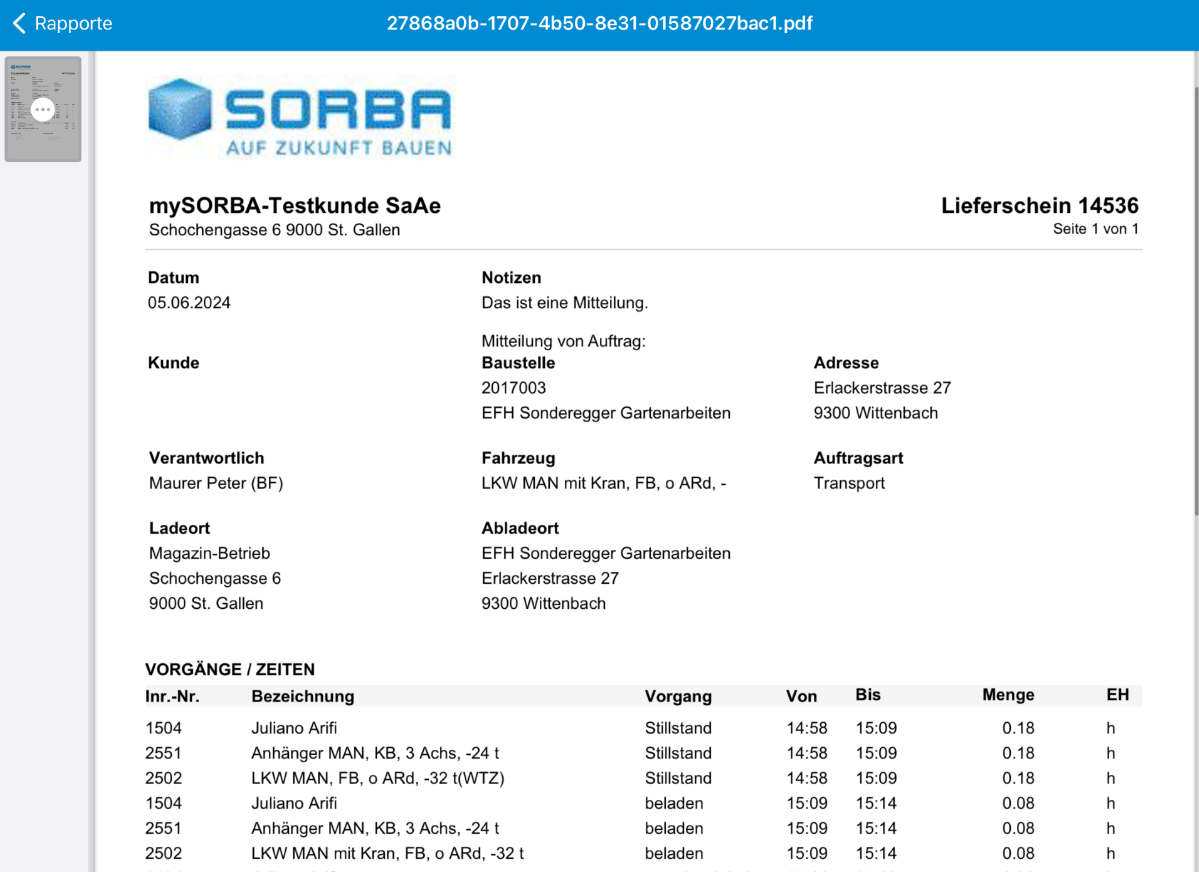
Task: Select the table entry 'LKW MAN, FB, o ARd, -32 t(WTZ)'
Action: pos(378,778)
